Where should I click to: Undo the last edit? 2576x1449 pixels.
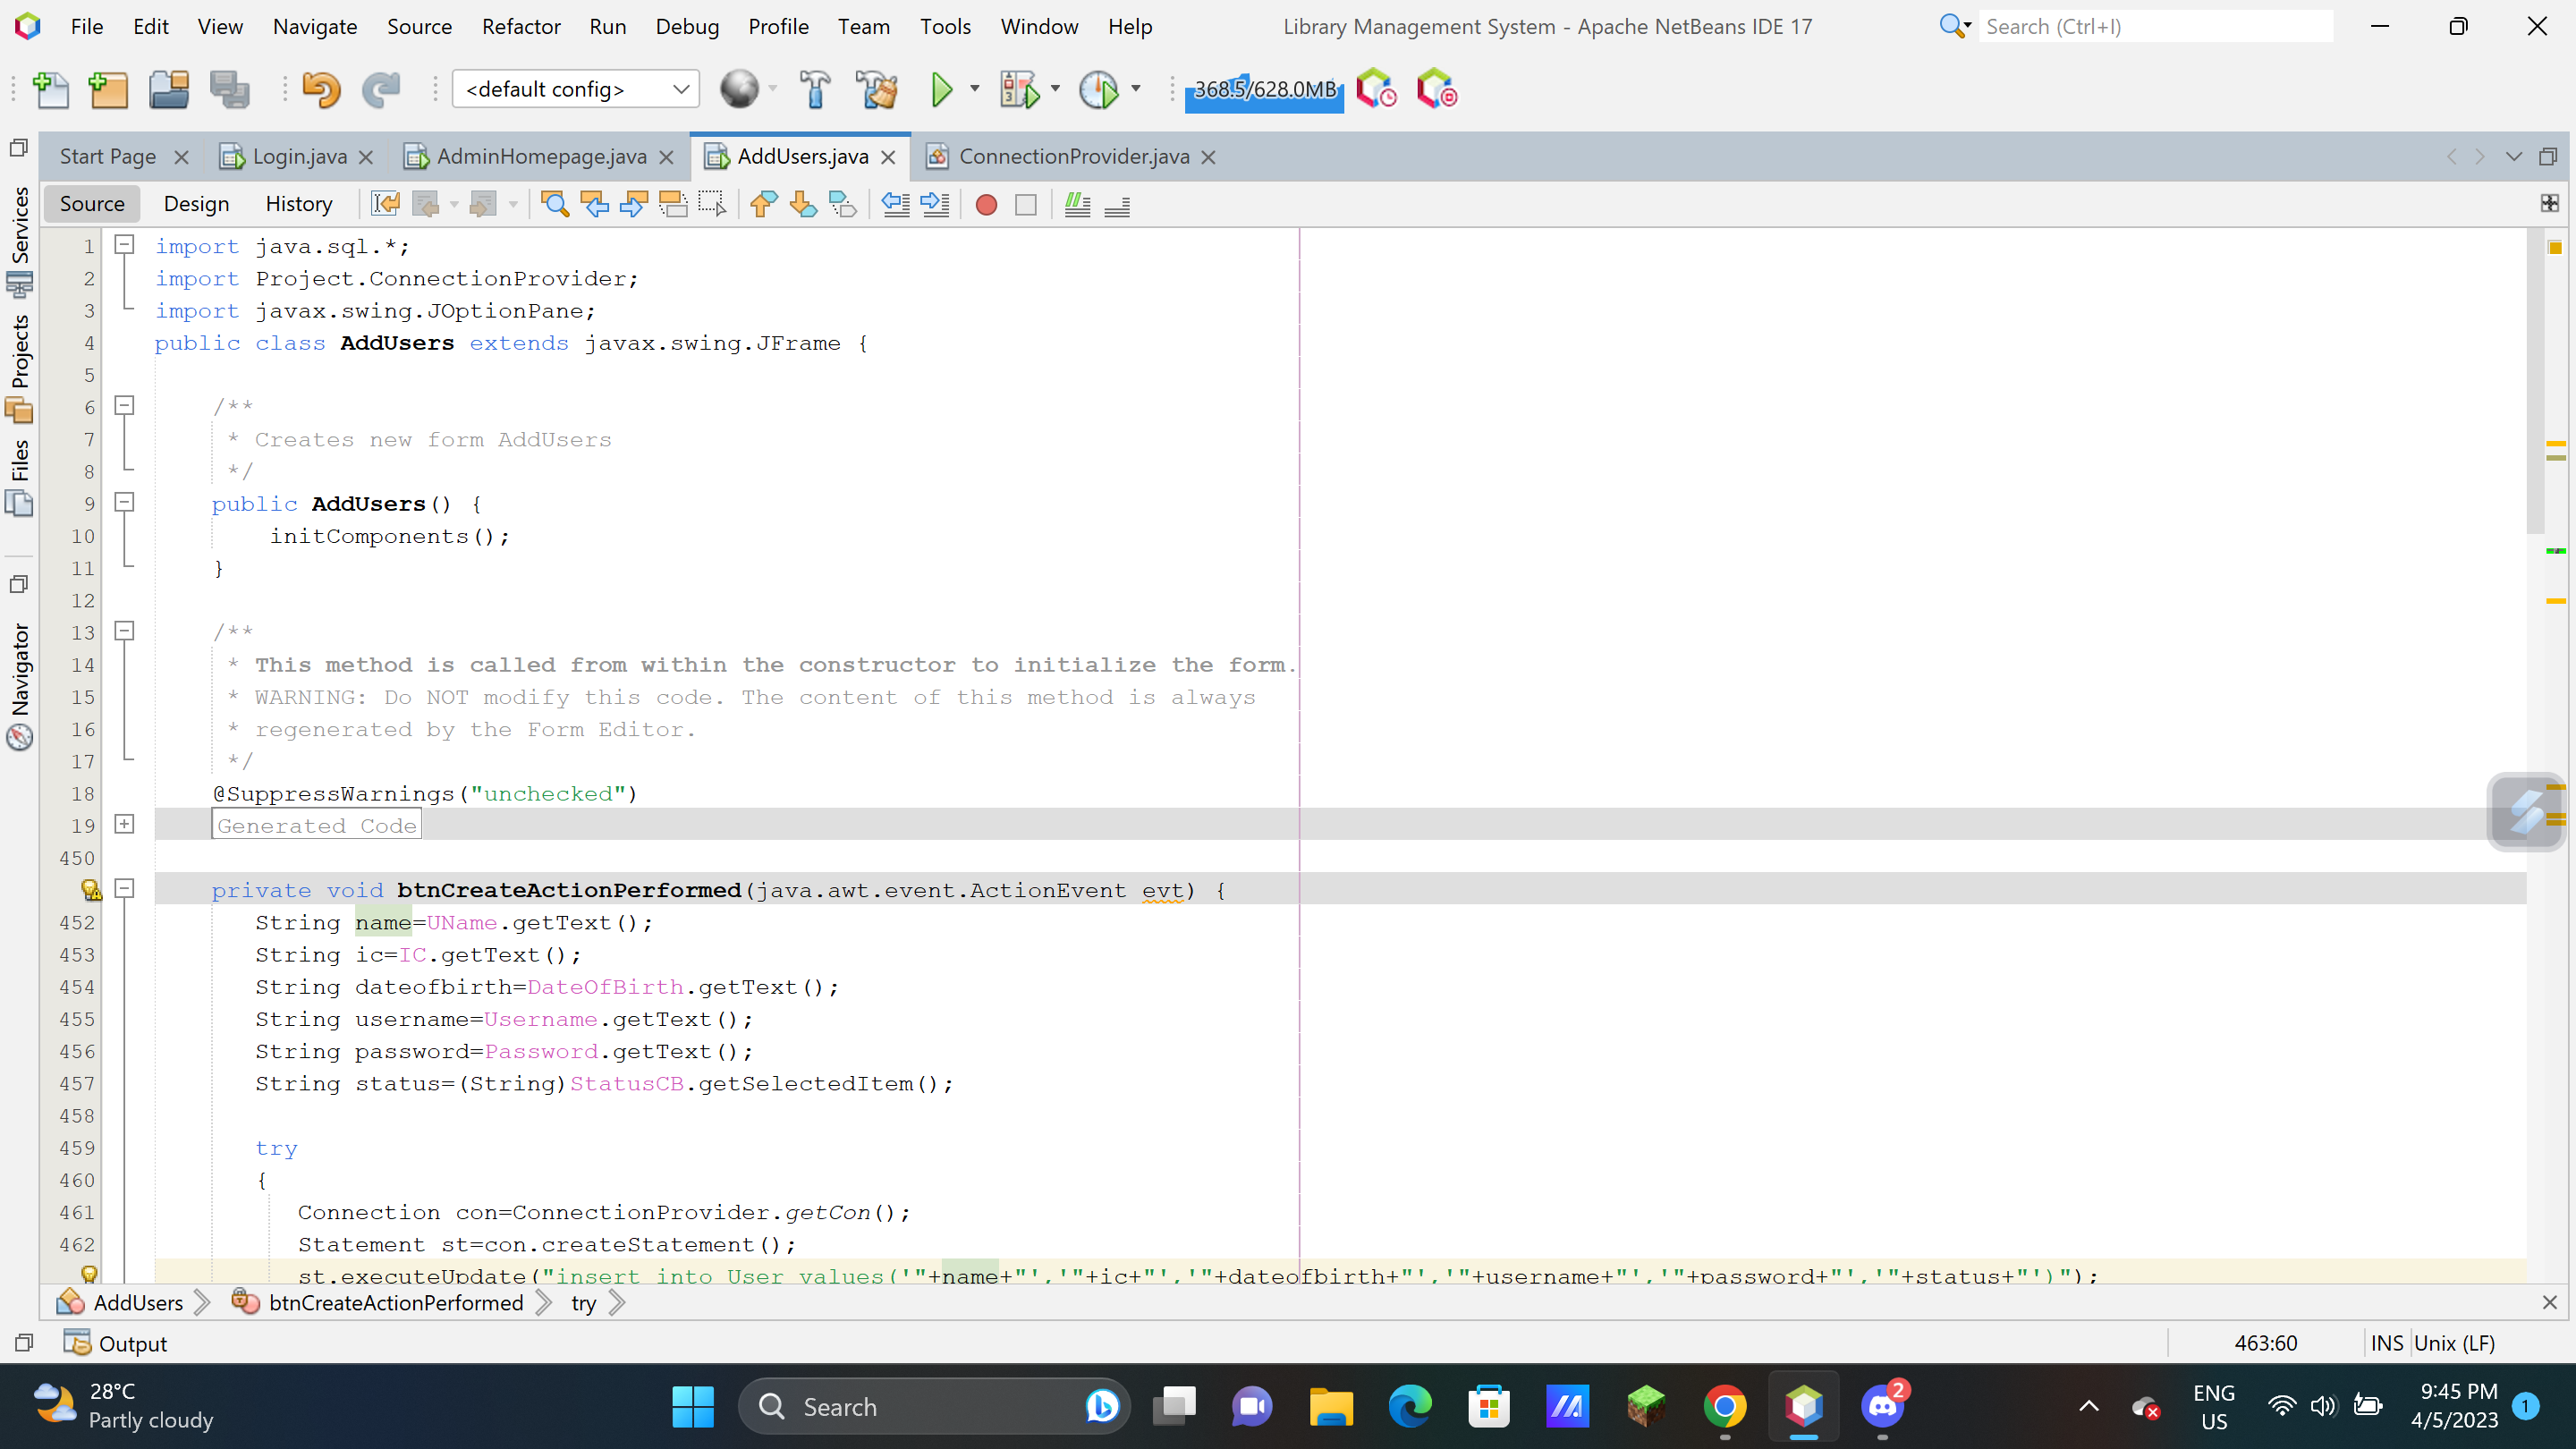pyautogui.click(x=321, y=89)
